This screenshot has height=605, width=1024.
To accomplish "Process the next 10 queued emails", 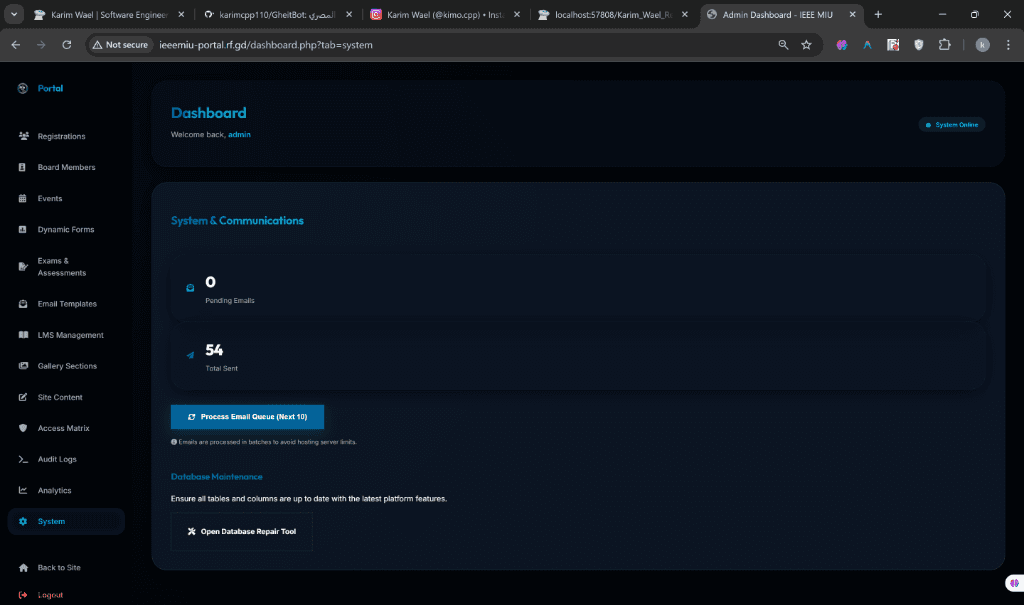I will click(248, 417).
